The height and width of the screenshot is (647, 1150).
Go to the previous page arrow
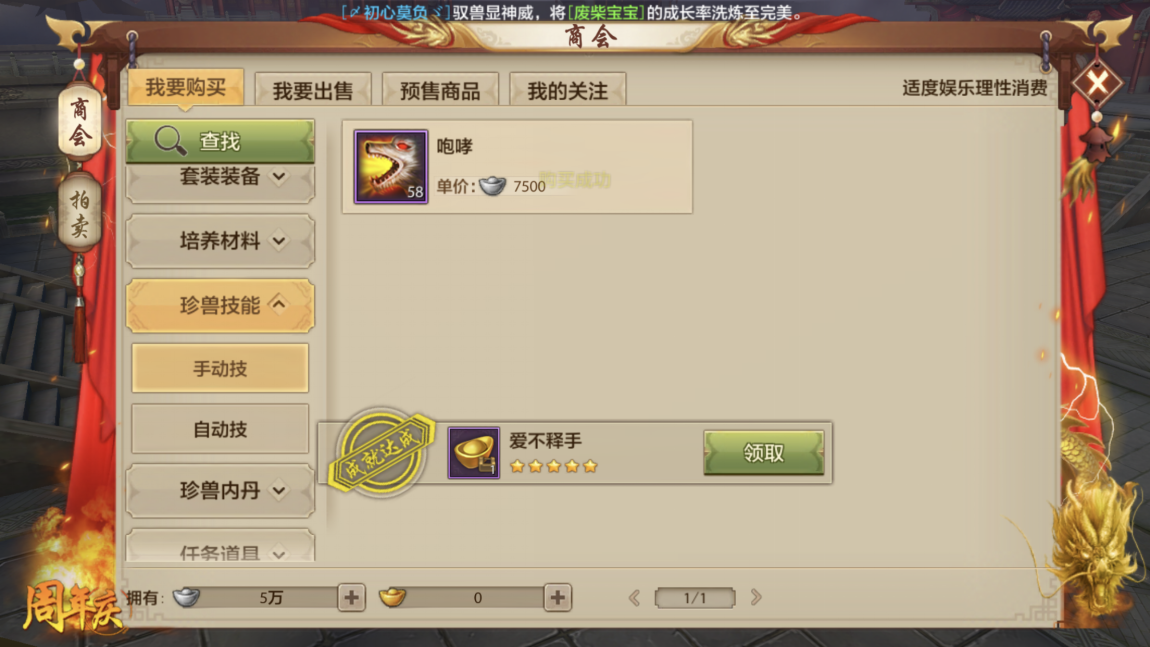634,597
